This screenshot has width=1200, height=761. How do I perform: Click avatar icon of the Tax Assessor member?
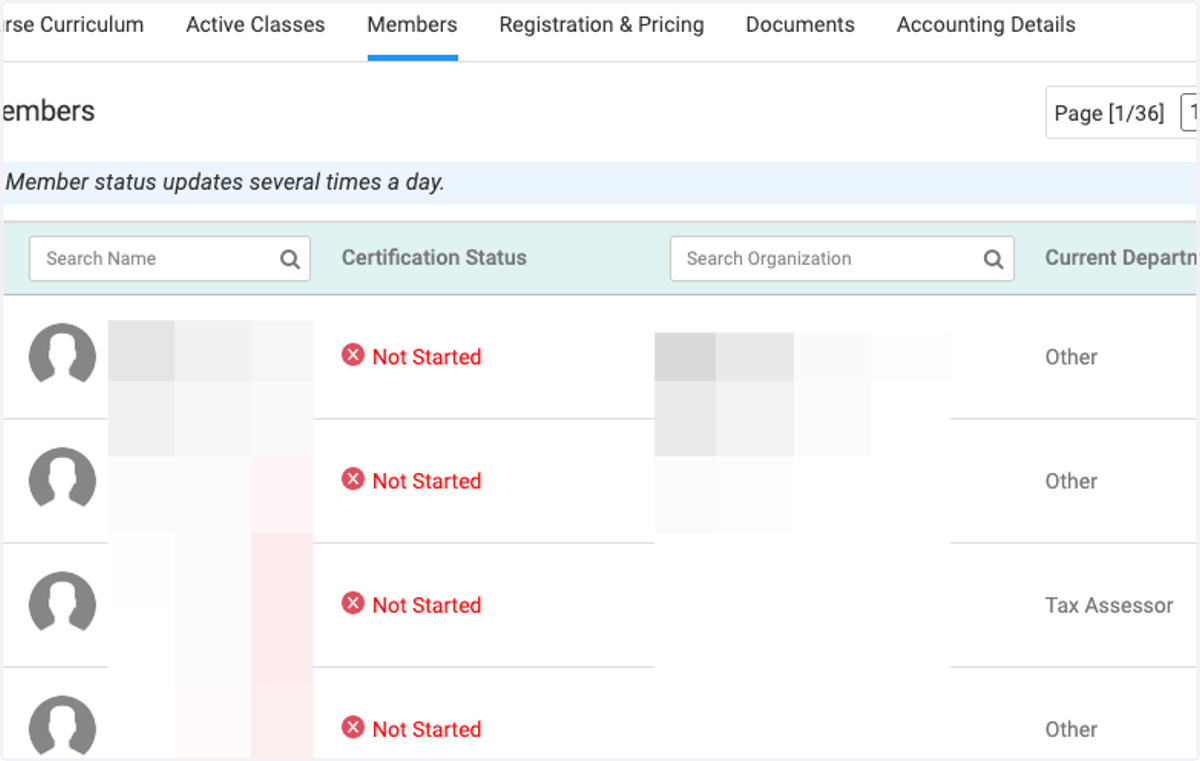click(62, 604)
